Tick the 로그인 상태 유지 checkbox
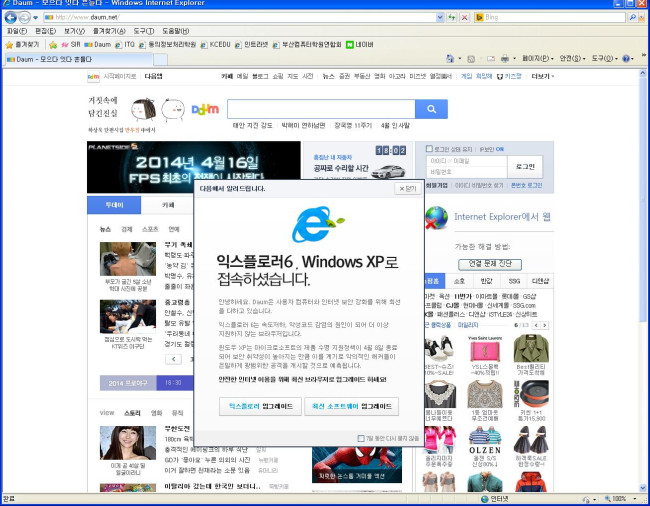The height and width of the screenshot is (506, 650). point(429,148)
